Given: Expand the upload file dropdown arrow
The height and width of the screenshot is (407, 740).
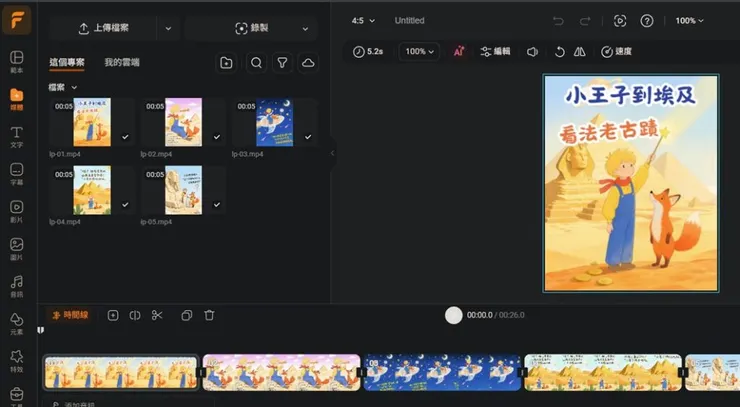Looking at the screenshot, I should 168,28.
